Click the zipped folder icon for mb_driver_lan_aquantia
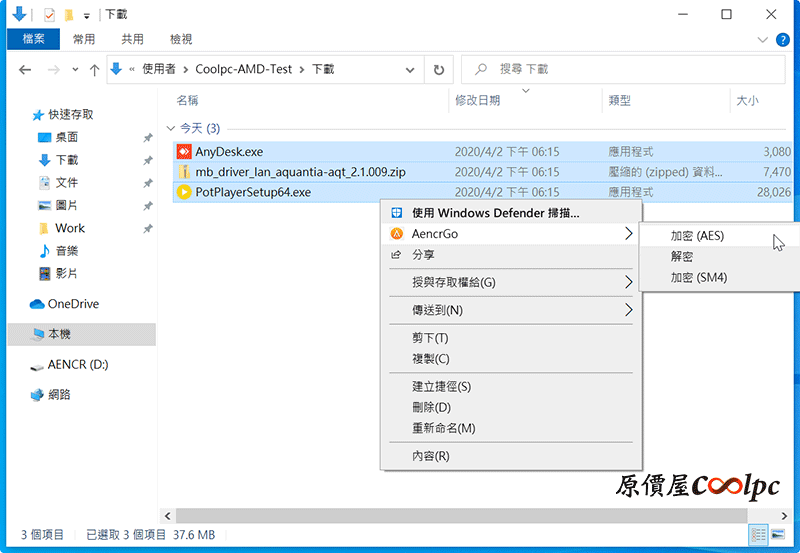The height and width of the screenshot is (553, 800). [x=184, y=172]
